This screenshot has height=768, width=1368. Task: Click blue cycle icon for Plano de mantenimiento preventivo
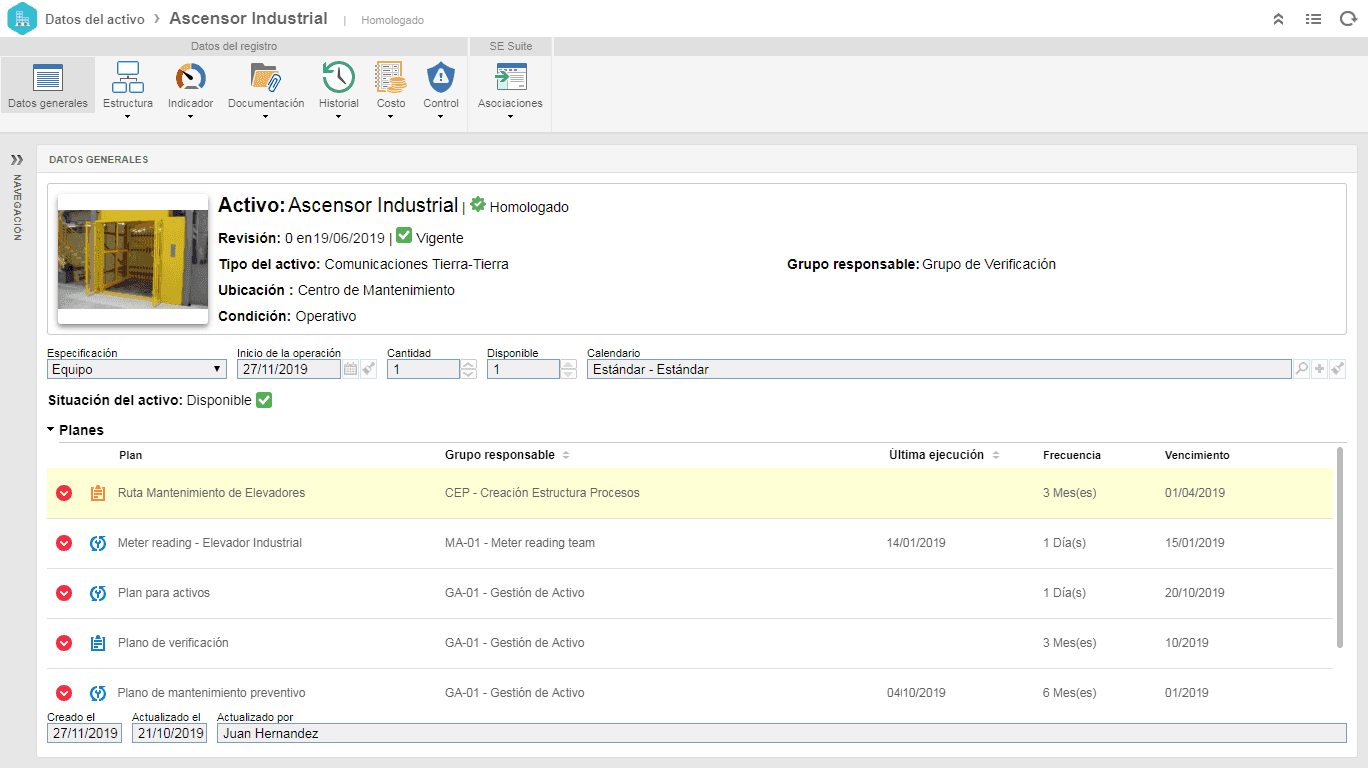[x=98, y=693]
